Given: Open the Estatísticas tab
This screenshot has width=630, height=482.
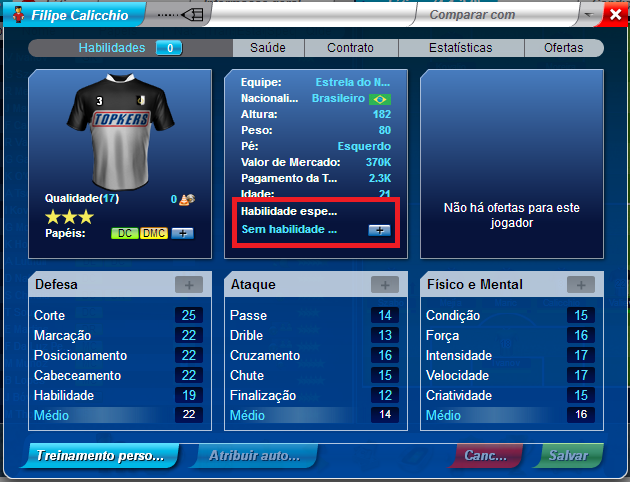Looking at the screenshot, I should click(x=461, y=48).
